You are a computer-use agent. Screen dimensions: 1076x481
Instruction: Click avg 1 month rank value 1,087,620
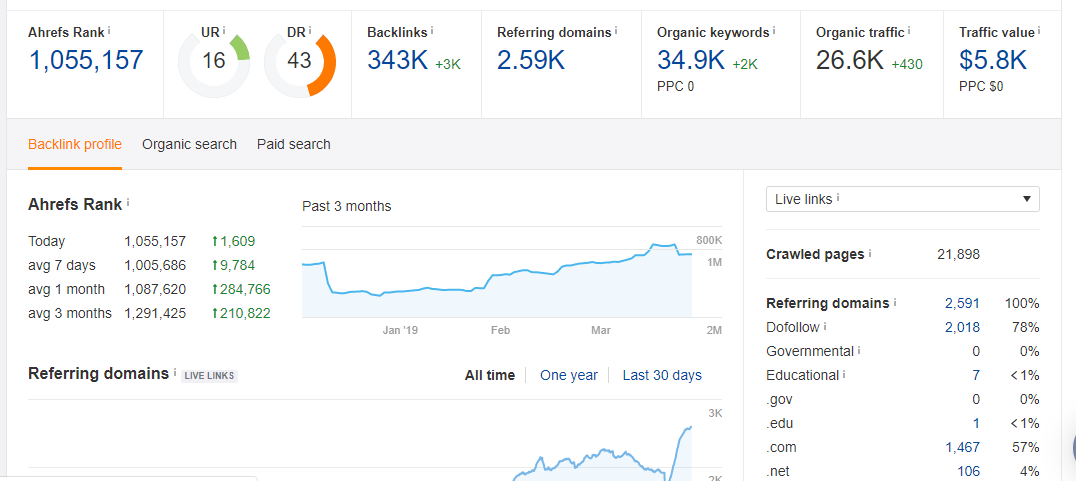pos(155,290)
